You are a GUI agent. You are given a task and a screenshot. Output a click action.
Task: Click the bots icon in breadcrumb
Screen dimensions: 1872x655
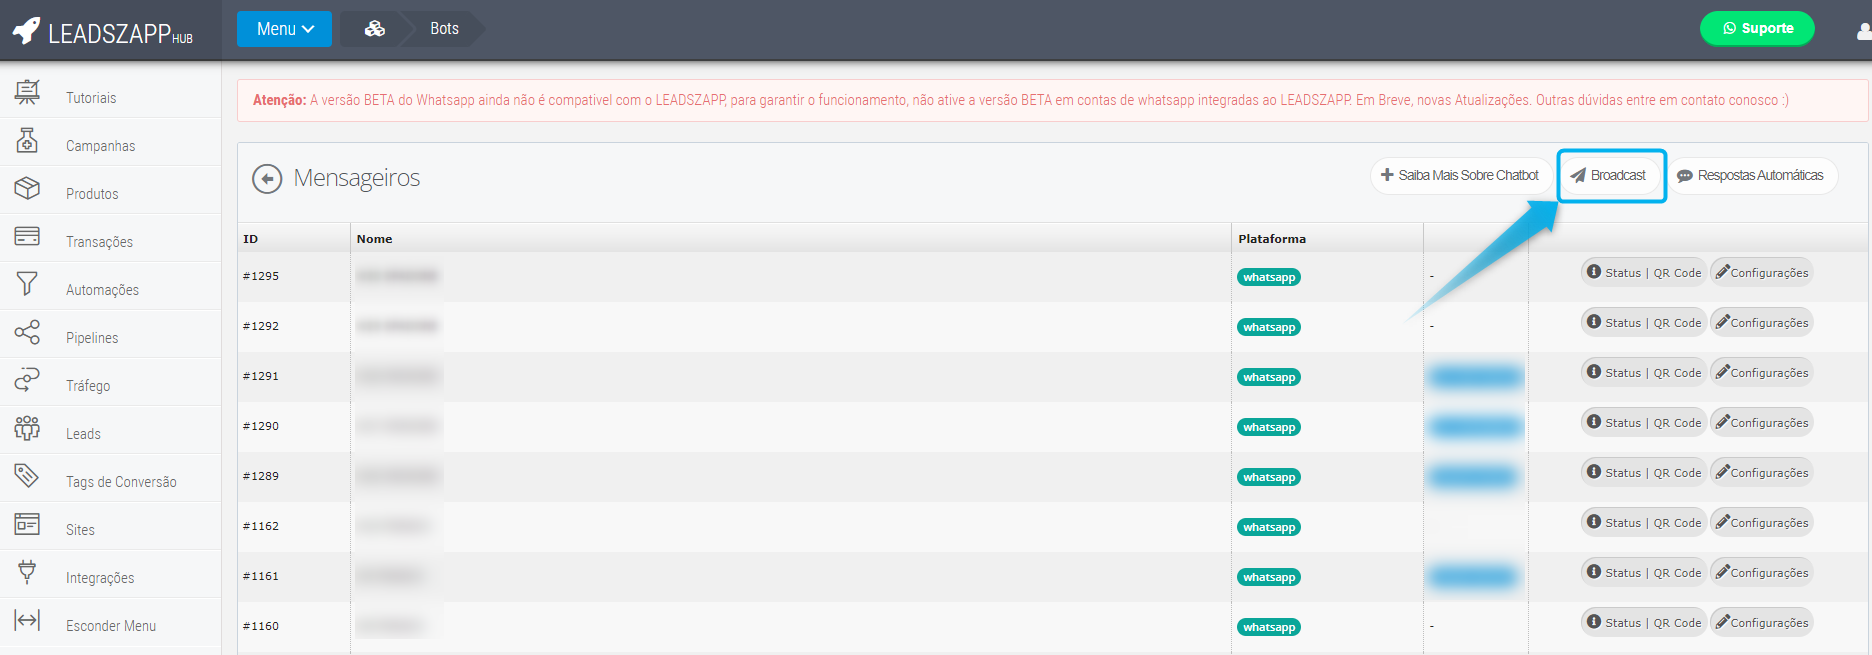click(375, 29)
